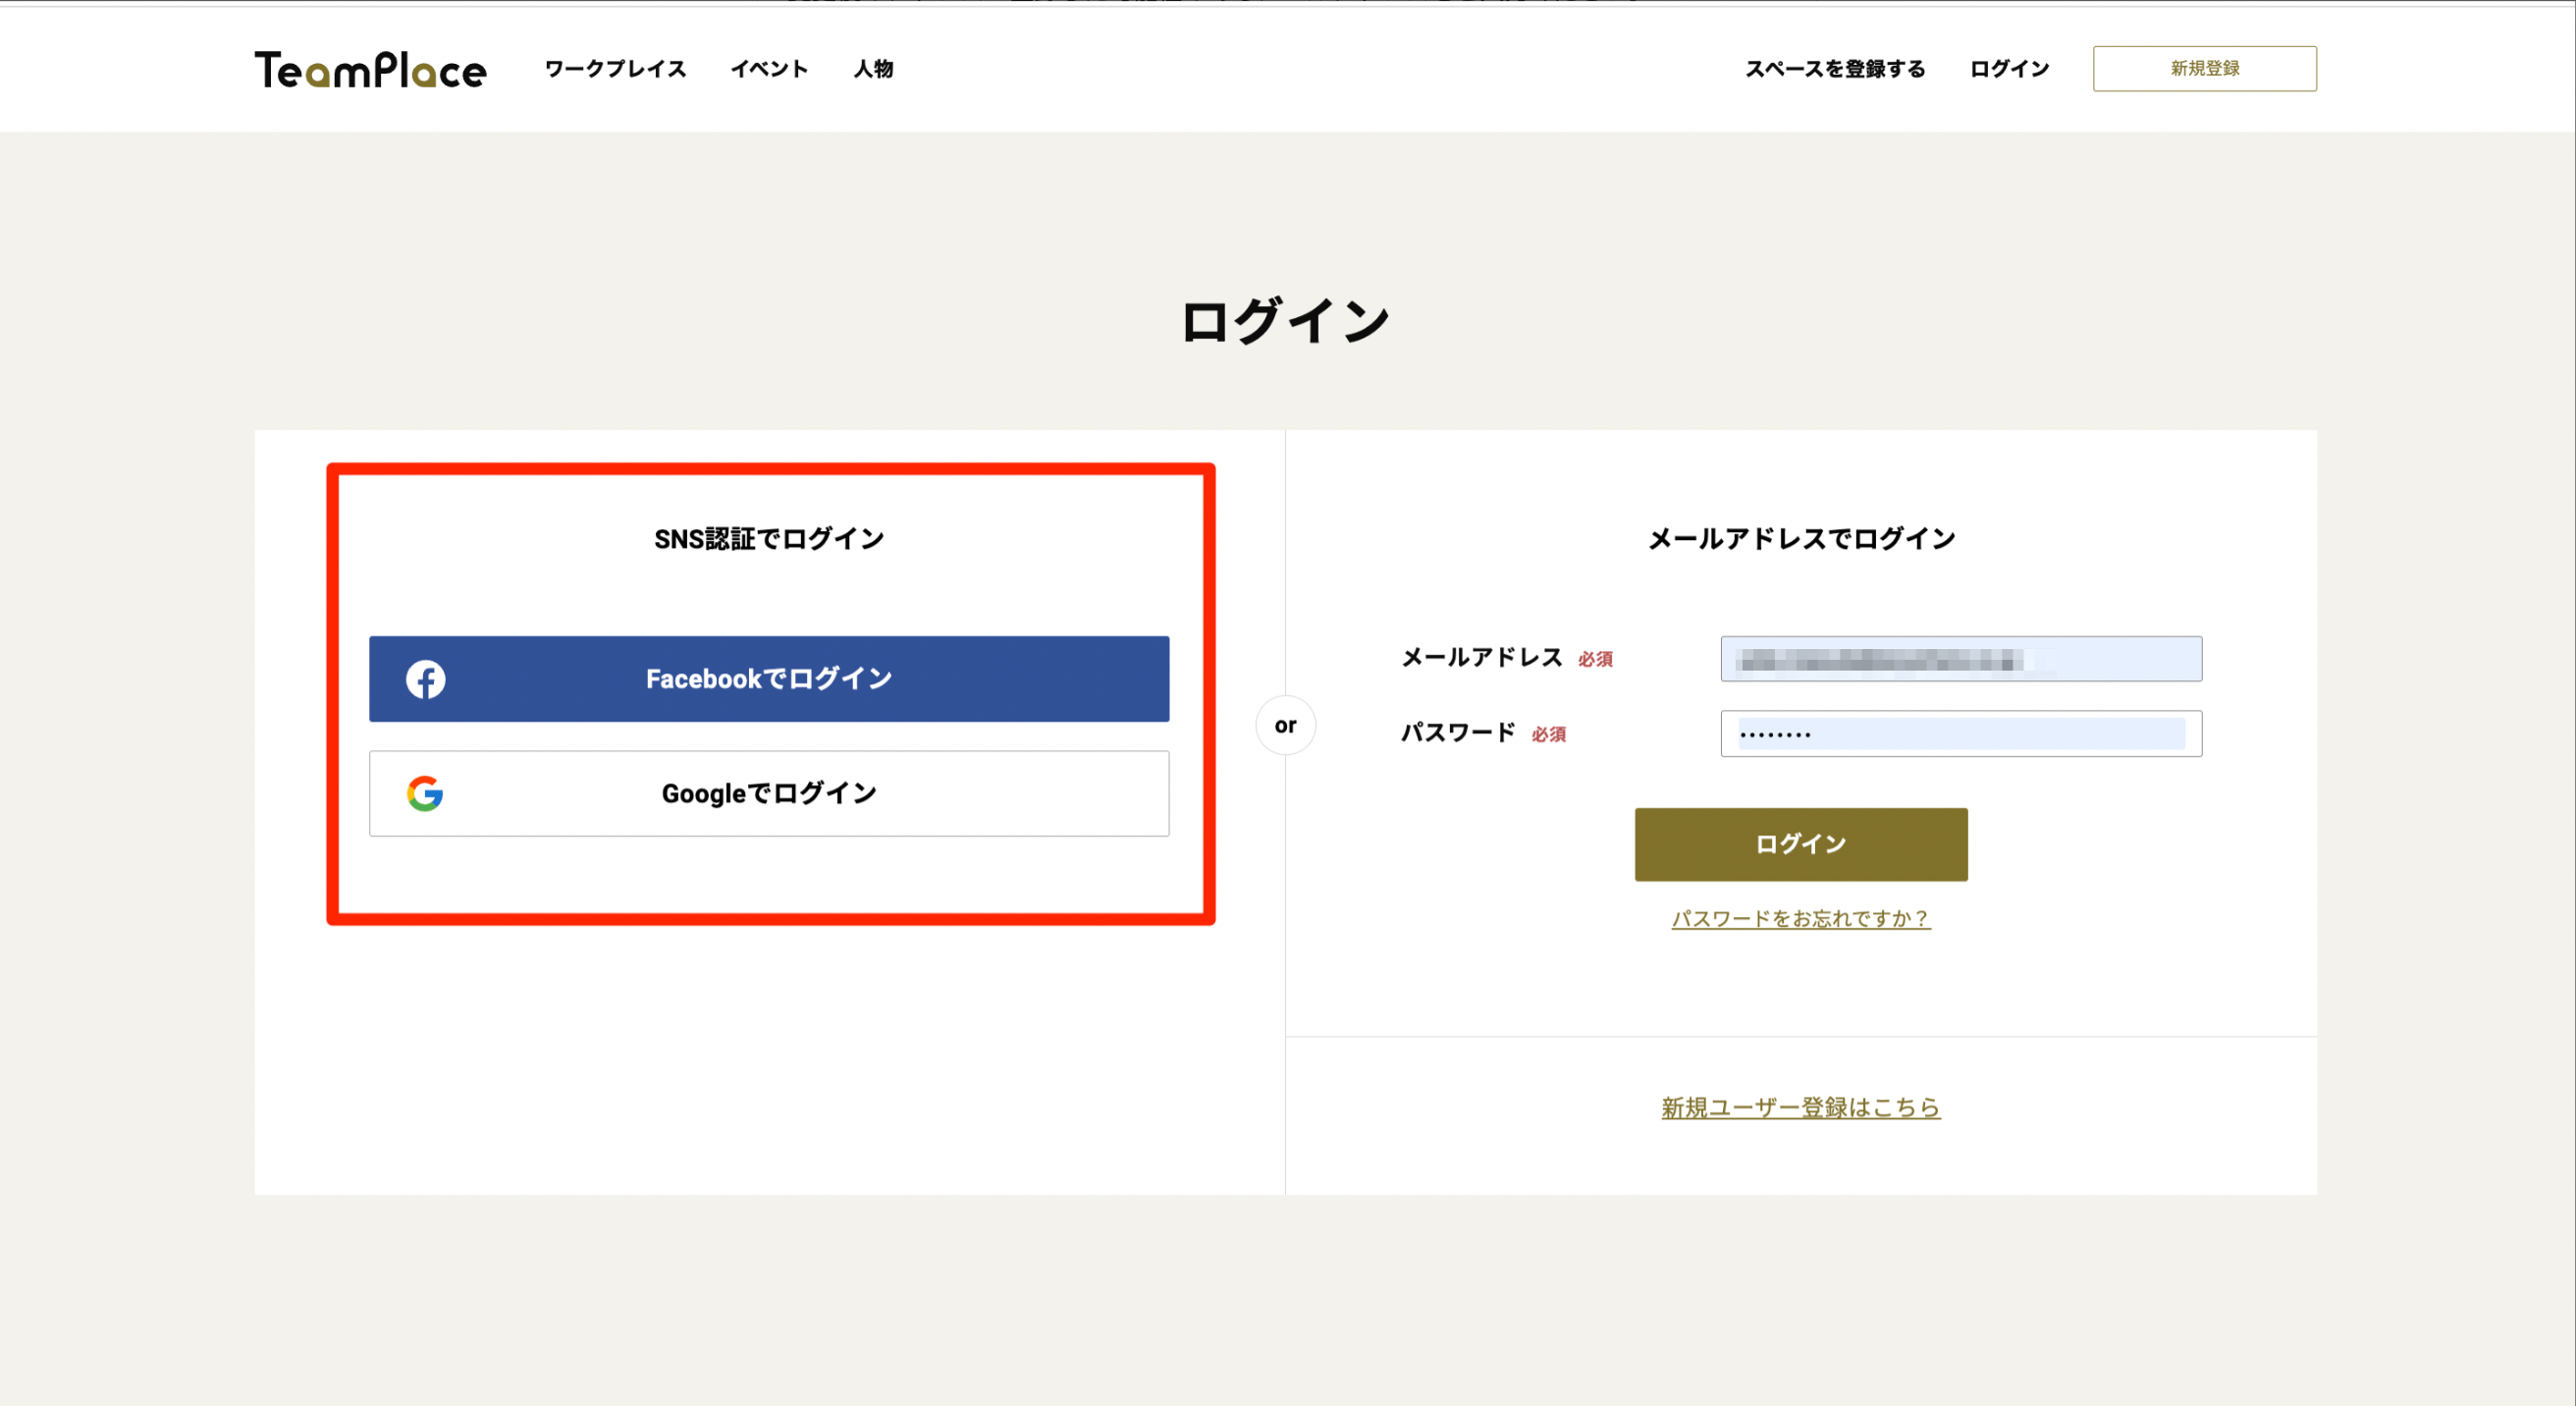
Task: Log in with Googleでログイン button
Action: 768,793
